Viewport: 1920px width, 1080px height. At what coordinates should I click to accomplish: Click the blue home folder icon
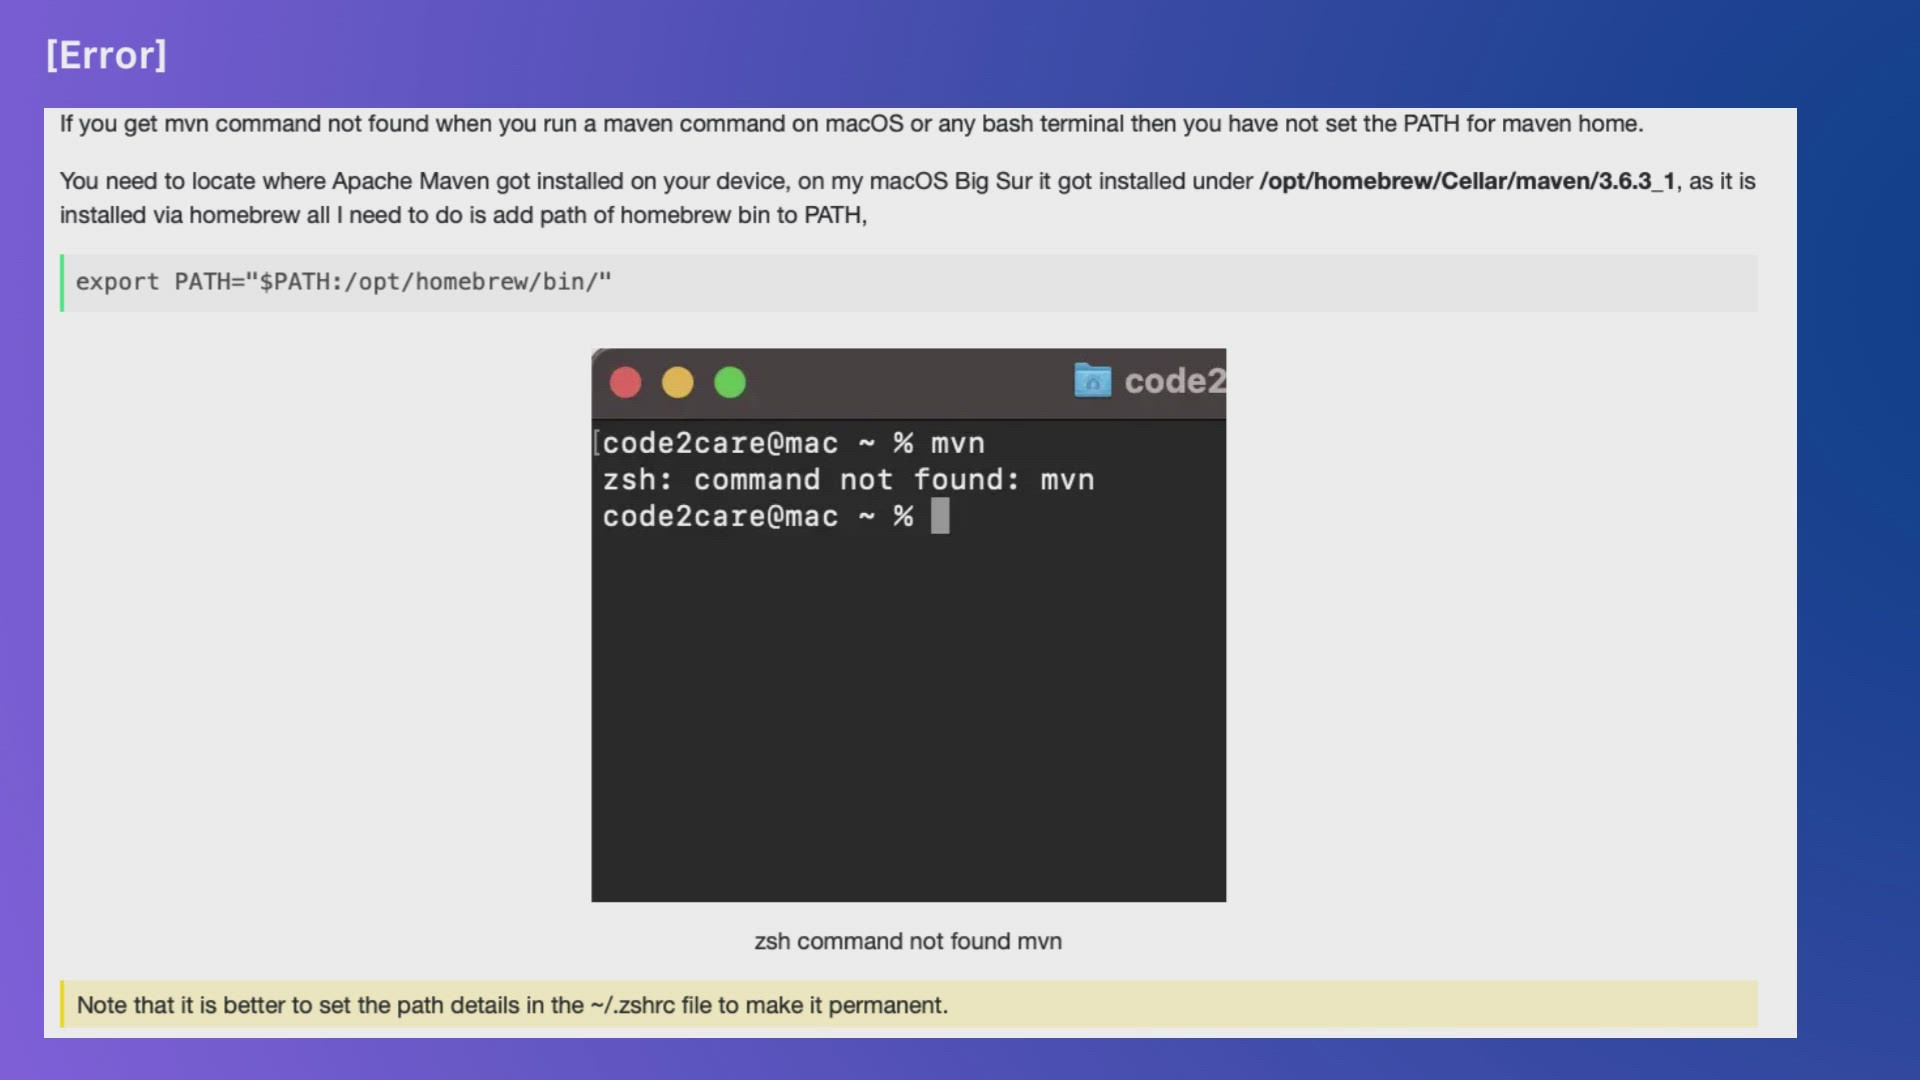click(x=1092, y=381)
